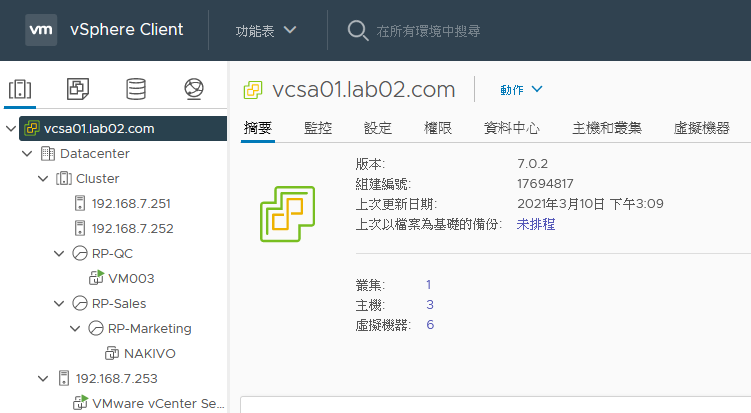Viewport: 751px width, 413px height.
Task: Select host 192.168.7.253 label
Action: [116, 379]
